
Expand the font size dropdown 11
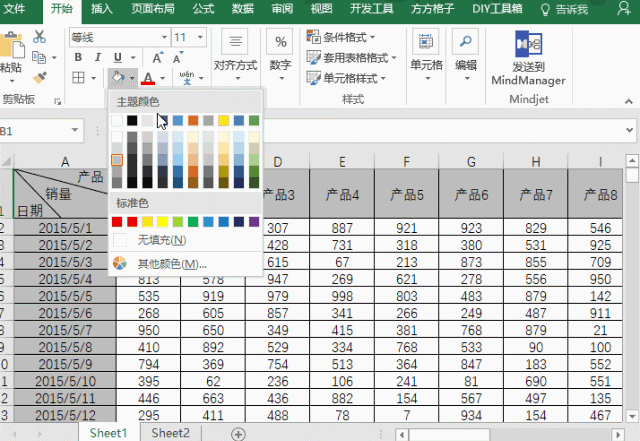pos(200,38)
